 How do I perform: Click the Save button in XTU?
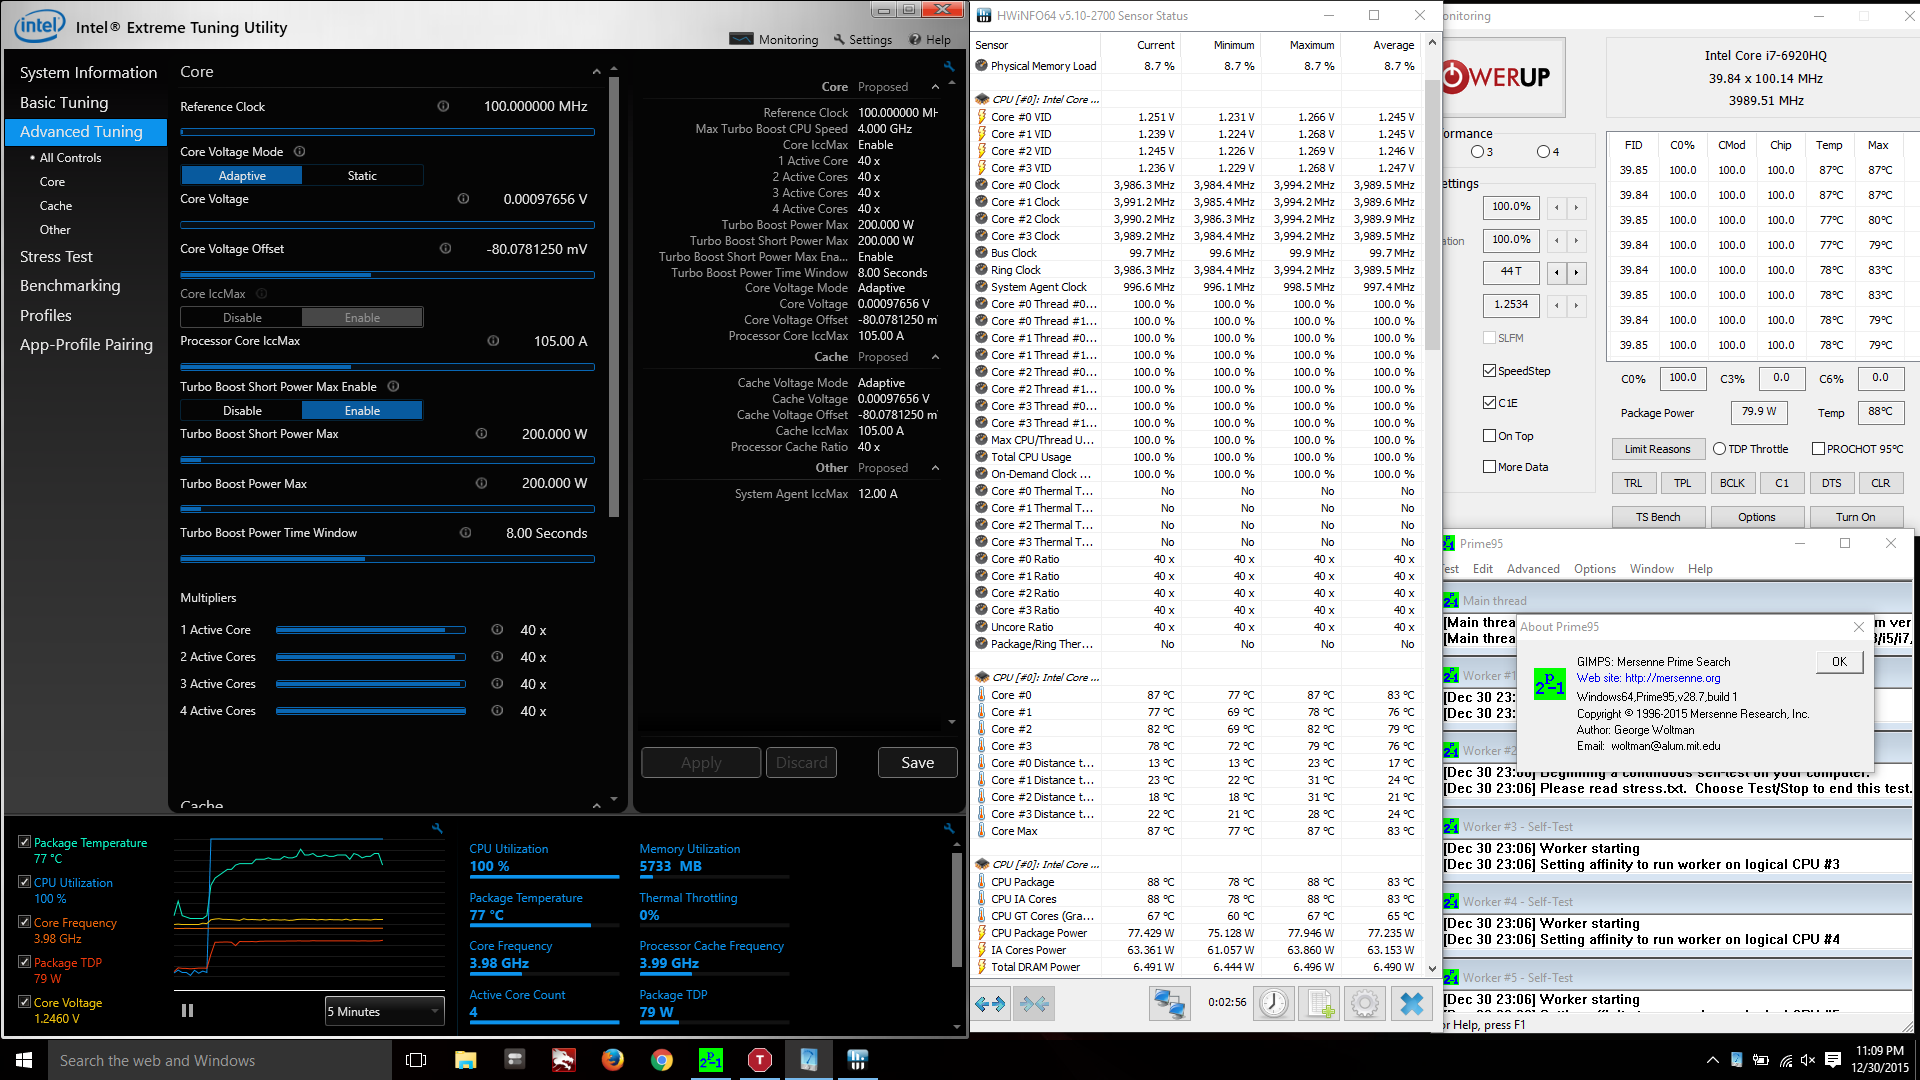click(x=917, y=763)
